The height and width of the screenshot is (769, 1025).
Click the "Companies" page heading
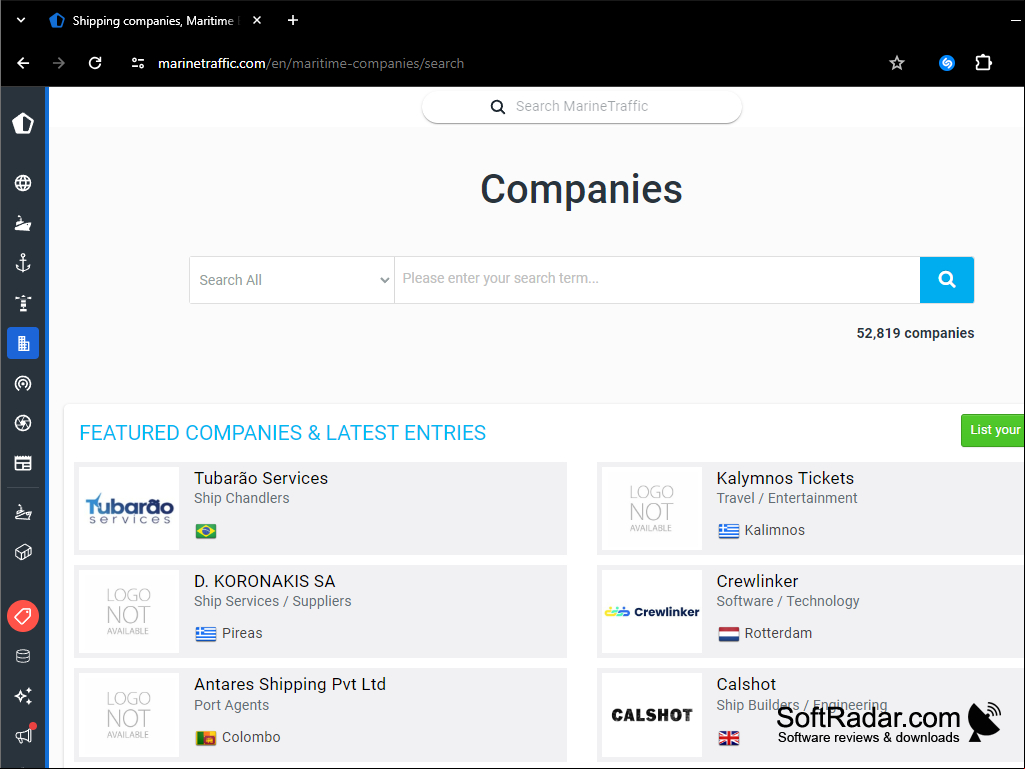tap(581, 190)
